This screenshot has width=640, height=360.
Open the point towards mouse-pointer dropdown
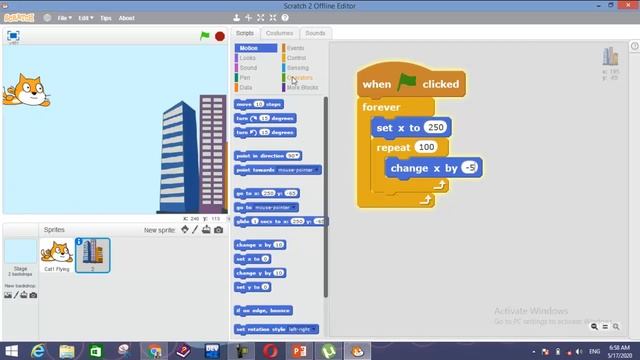[x=317, y=170]
